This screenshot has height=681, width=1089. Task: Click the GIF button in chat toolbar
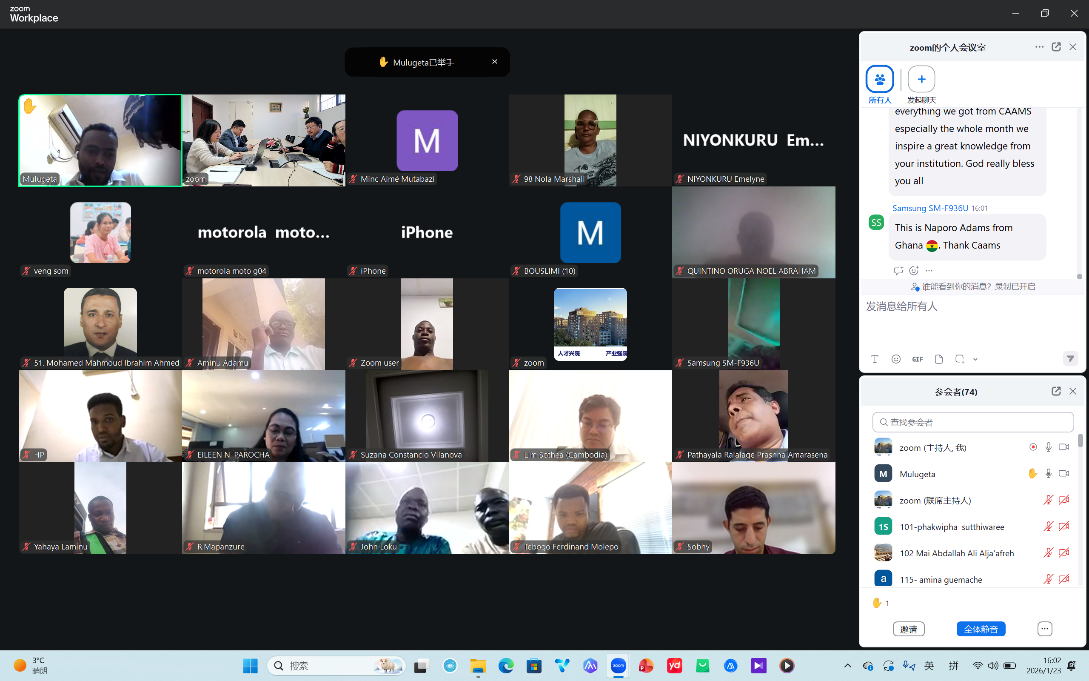pyautogui.click(x=917, y=359)
